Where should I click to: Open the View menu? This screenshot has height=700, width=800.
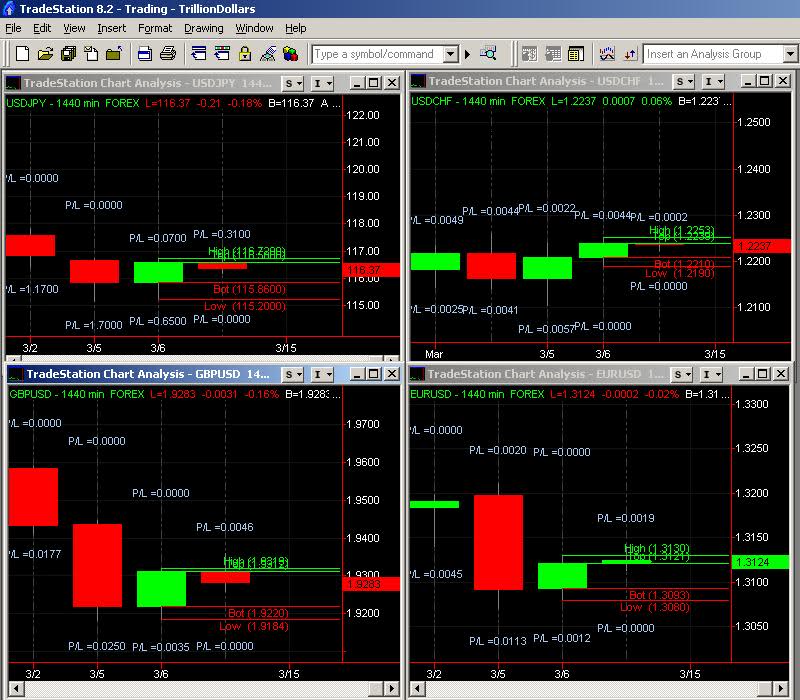74,28
